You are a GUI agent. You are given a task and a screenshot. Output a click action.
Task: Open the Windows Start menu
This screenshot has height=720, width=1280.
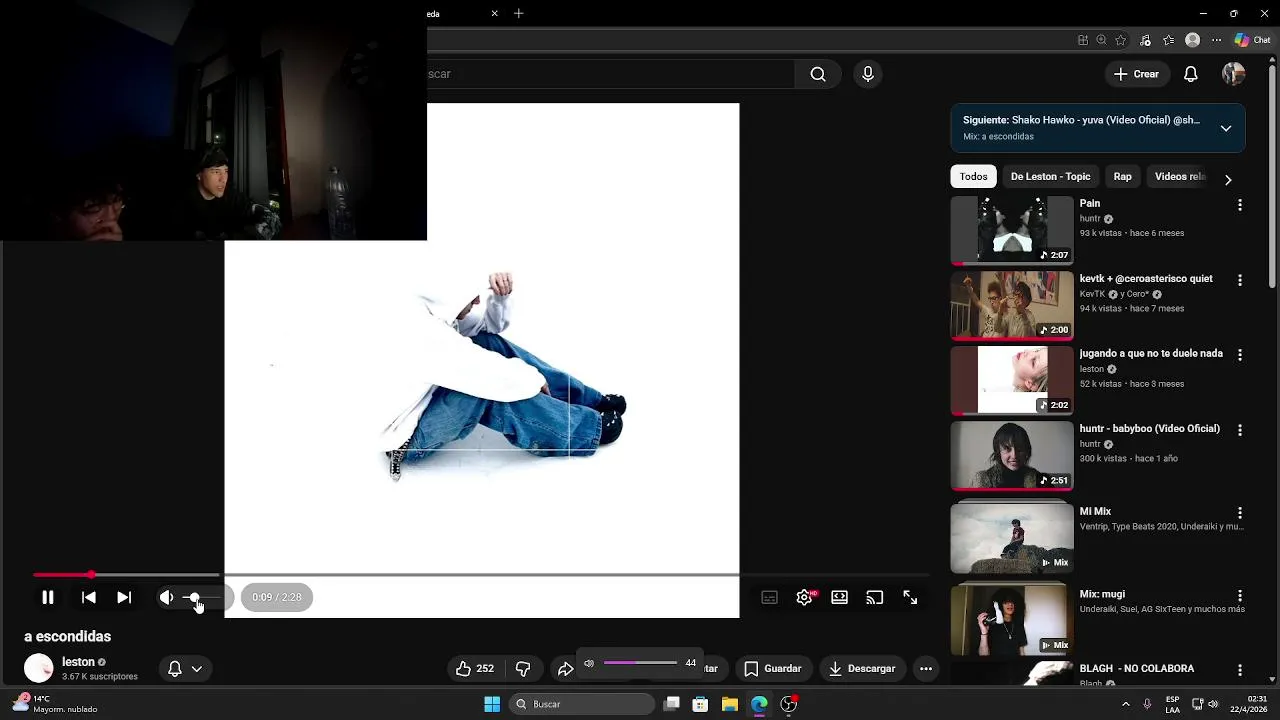pos(492,704)
